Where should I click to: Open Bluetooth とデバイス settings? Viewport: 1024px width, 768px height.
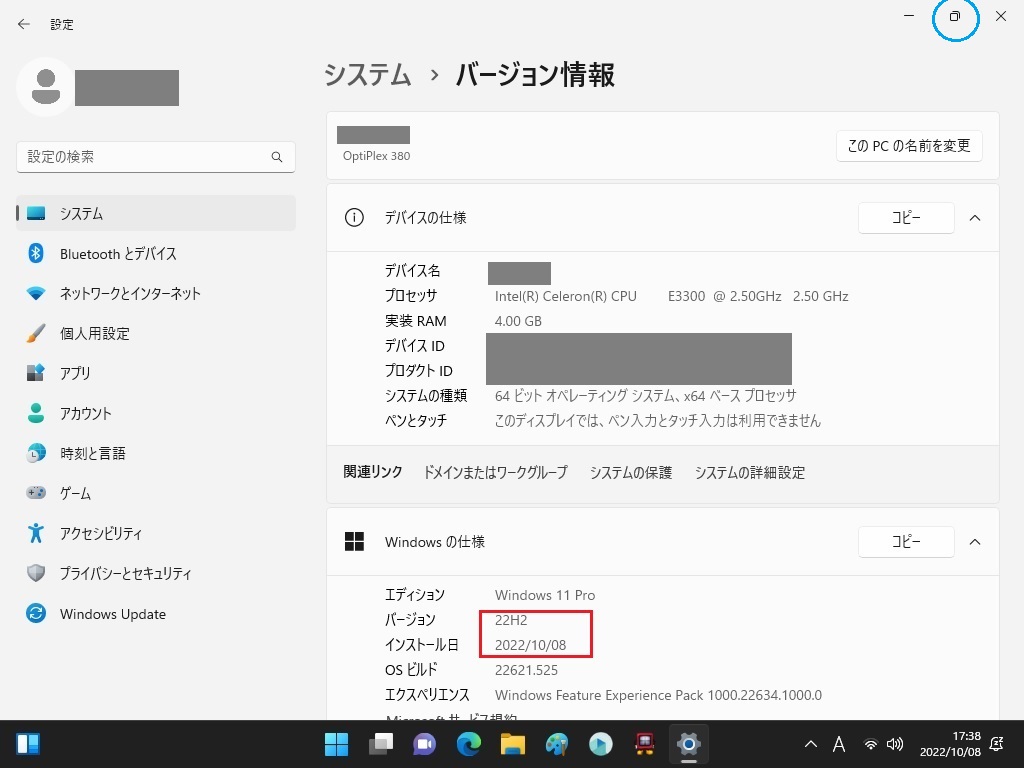pyautogui.click(x=155, y=253)
